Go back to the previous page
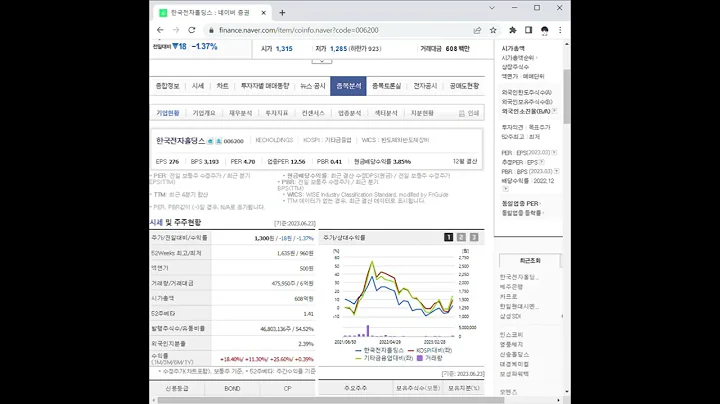 160,30
